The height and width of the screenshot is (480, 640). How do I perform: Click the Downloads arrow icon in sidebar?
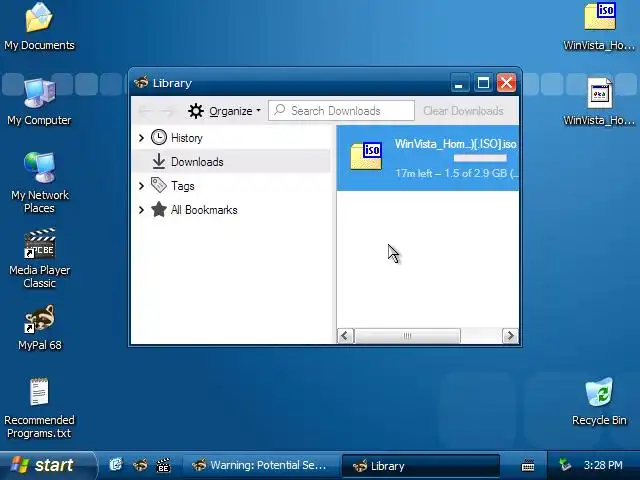click(158, 162)
